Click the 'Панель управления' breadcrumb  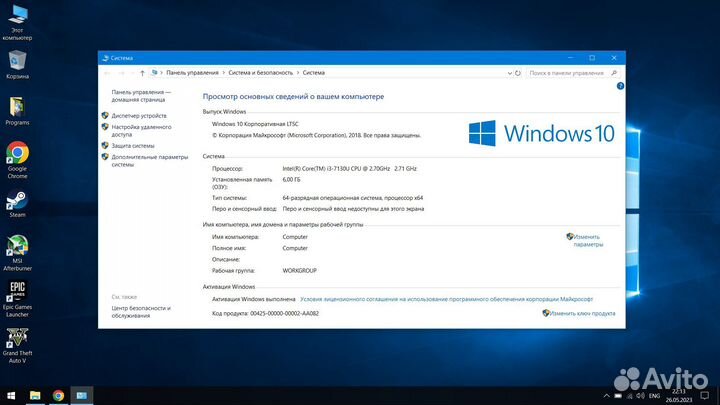click(191, 73)
